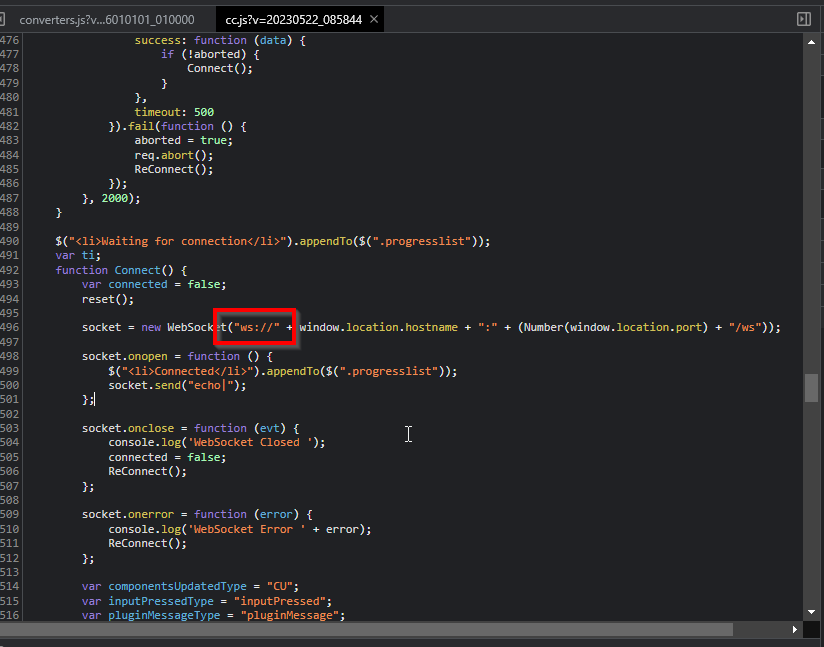The height and width of the screenshot is (647, 824).
Task: Click the vertical scrollbar up arrow
Action: (x=811, y=42)
